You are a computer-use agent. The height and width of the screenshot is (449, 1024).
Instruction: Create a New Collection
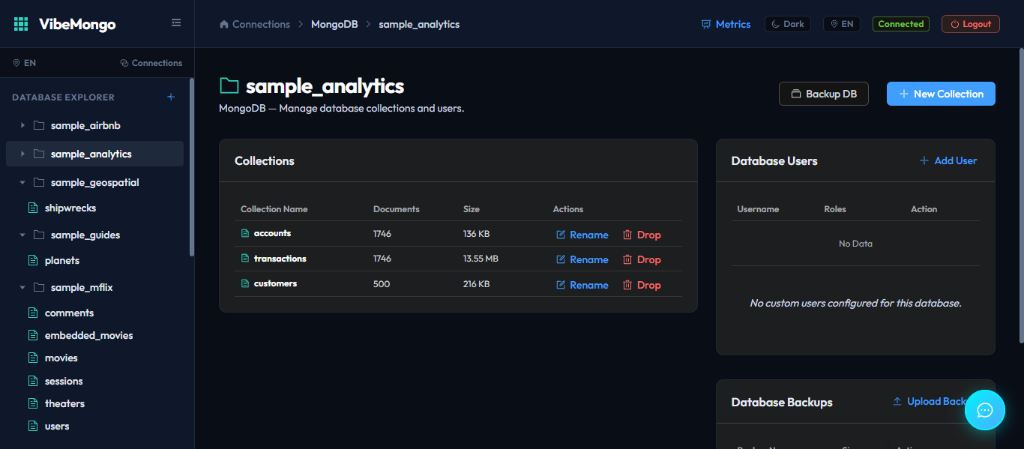(941, 94)
